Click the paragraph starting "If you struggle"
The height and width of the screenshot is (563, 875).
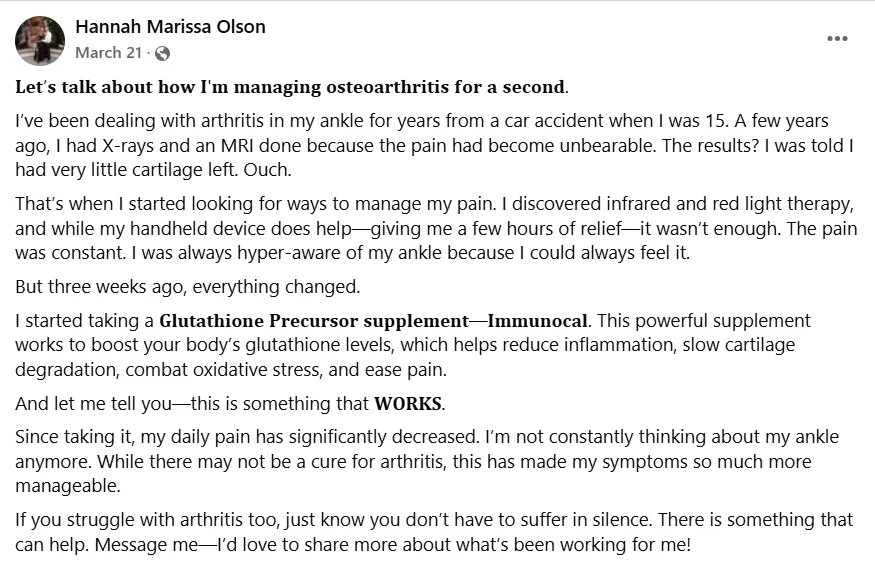(x=430, y=532)
